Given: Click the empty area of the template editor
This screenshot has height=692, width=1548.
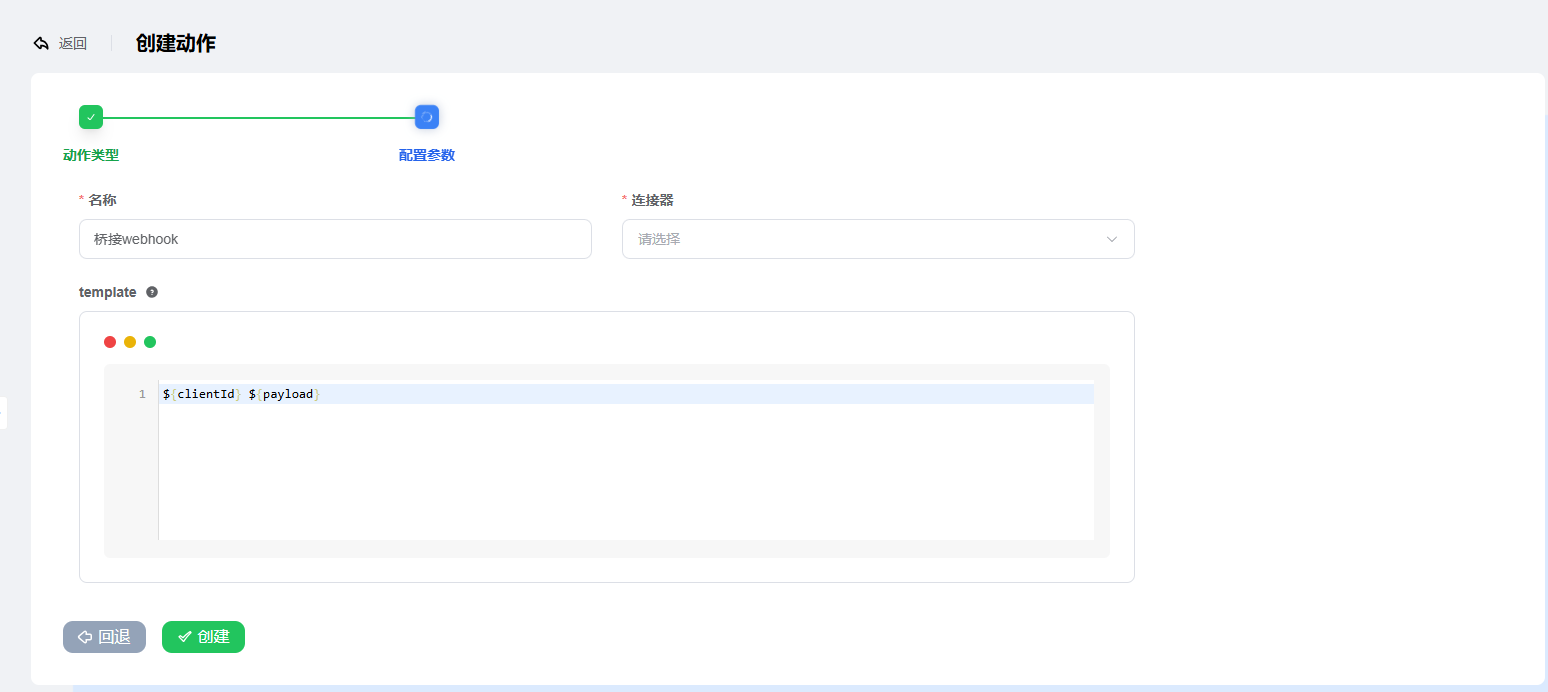Looking at the screenshot, I should click(x=626, y=472).
